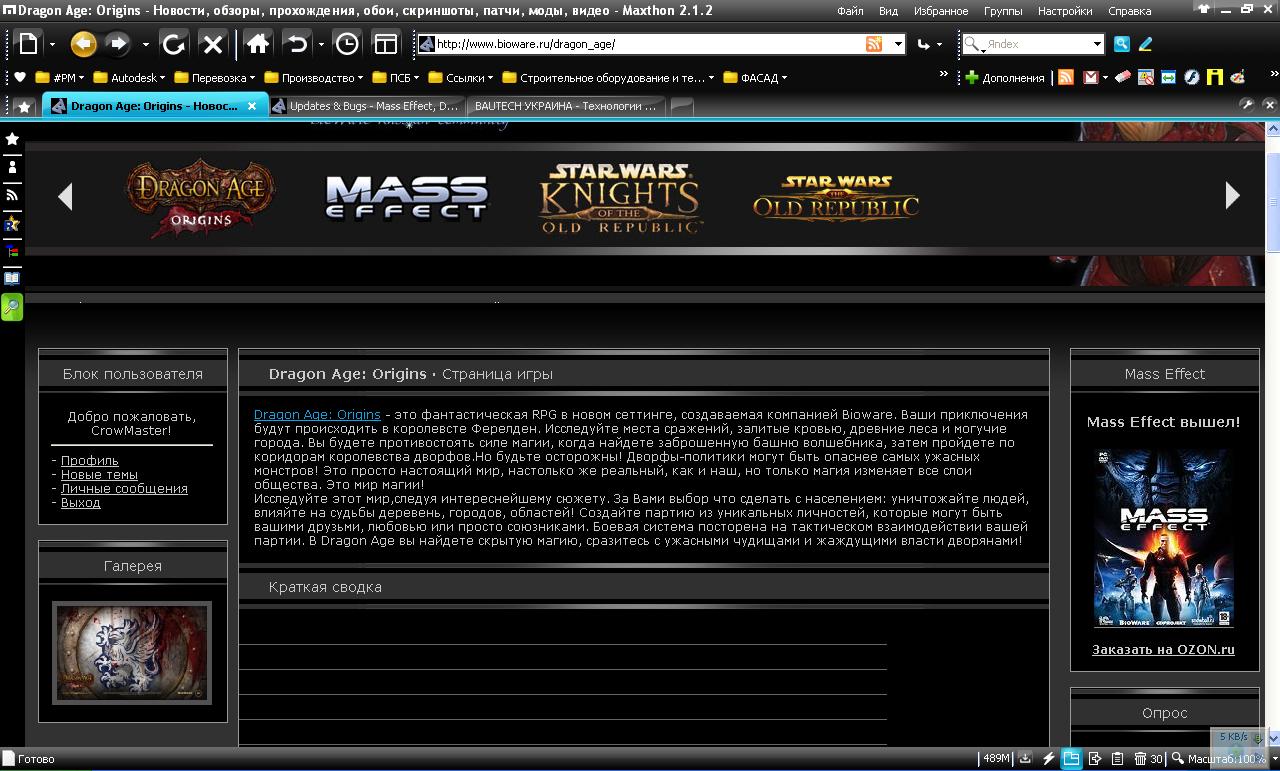Activate the highlighter pencil icon
The height and width of the screenshot is (771, 1280).
tap(1145, 44)
